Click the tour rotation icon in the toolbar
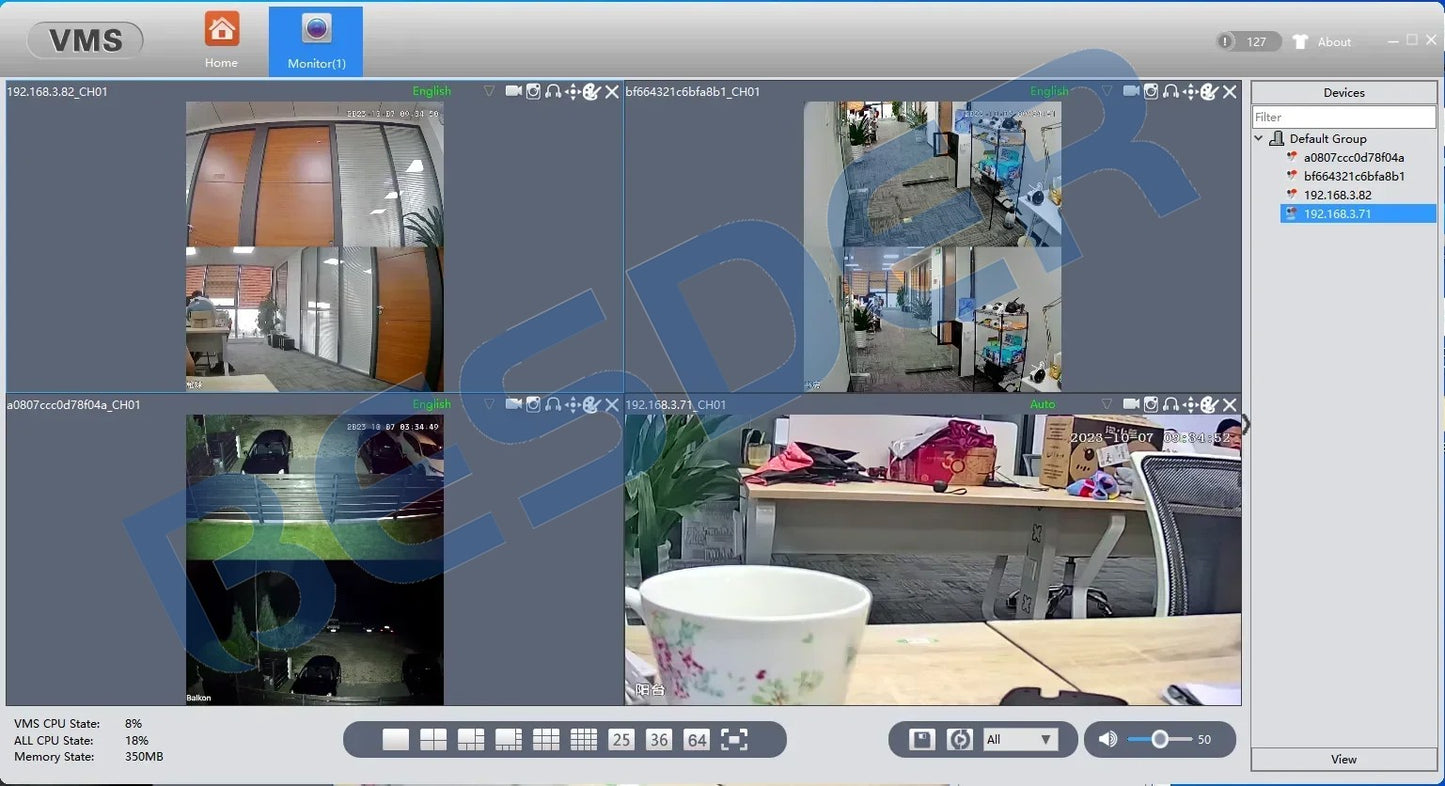 pyautogui.click(x=958, y=739)
